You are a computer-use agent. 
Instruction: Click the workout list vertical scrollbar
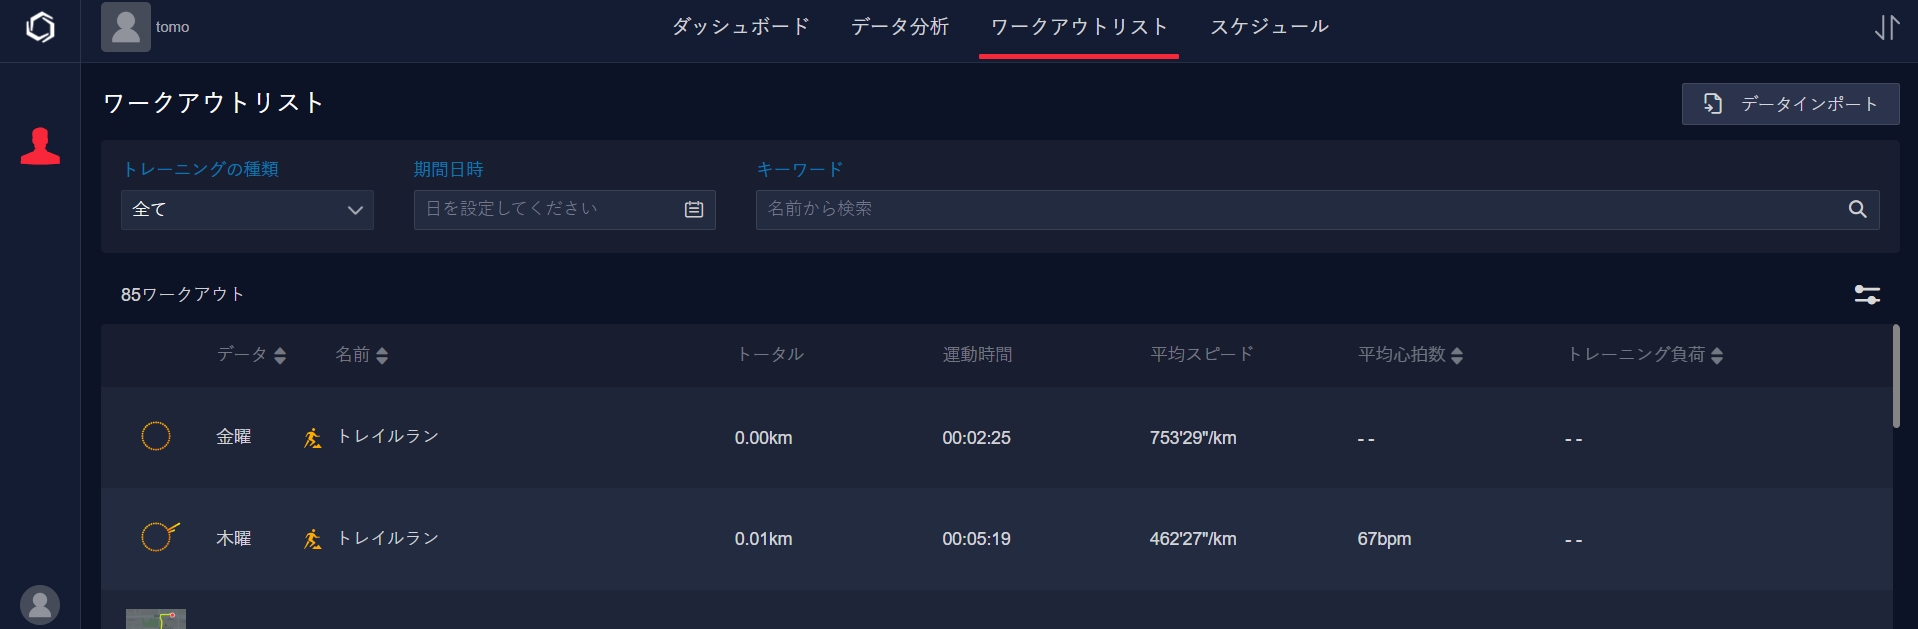tap(1896, 376)
